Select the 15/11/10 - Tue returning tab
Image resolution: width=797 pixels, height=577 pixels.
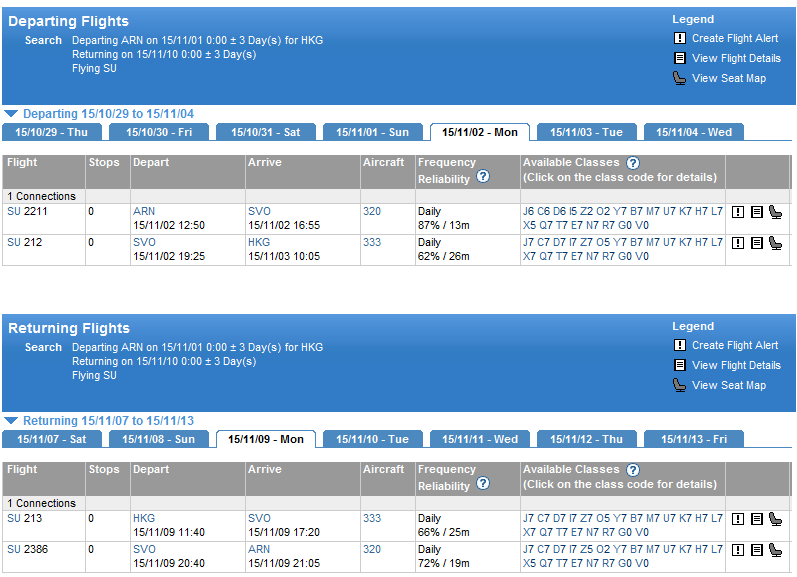372,439
